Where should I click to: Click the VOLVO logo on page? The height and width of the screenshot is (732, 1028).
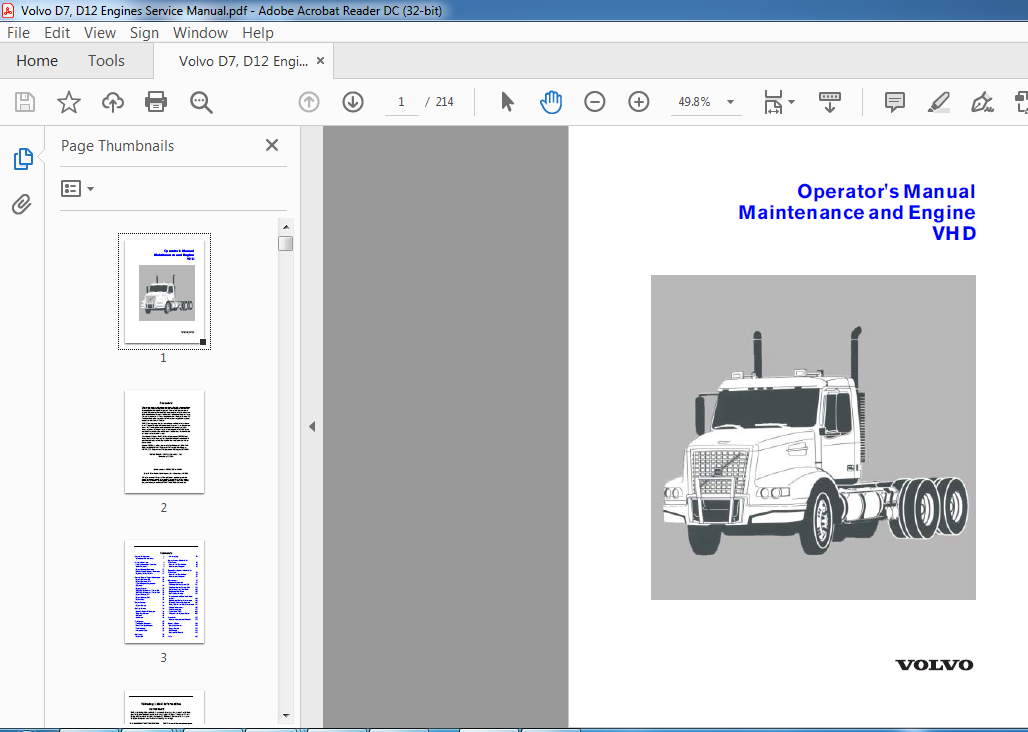point(934,665)
